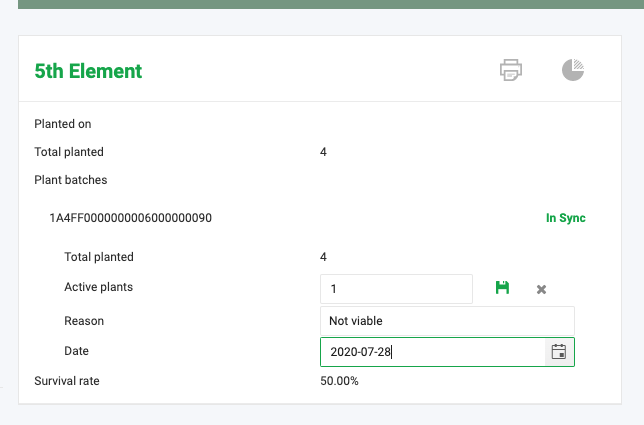Edit the Active plants number field
The image size is (644, 425).
[x=396, y=289]
